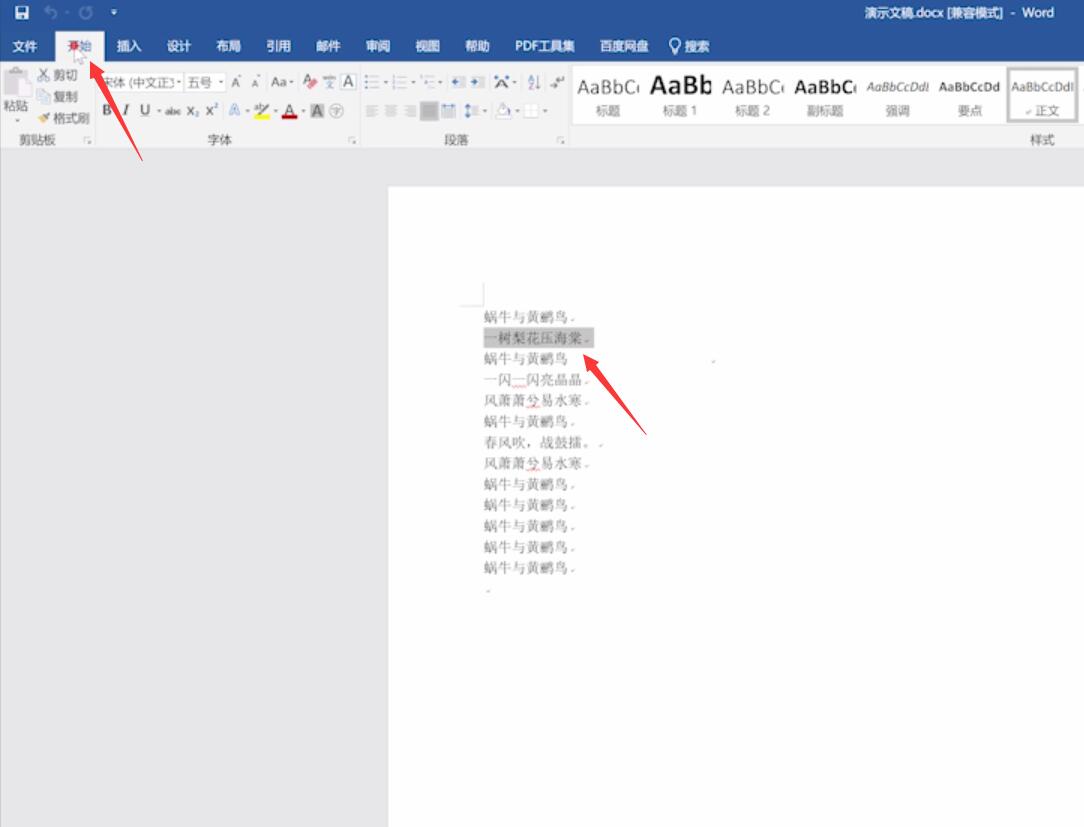
Task: Click the 搜索 search box
Action: pos(689,46)
